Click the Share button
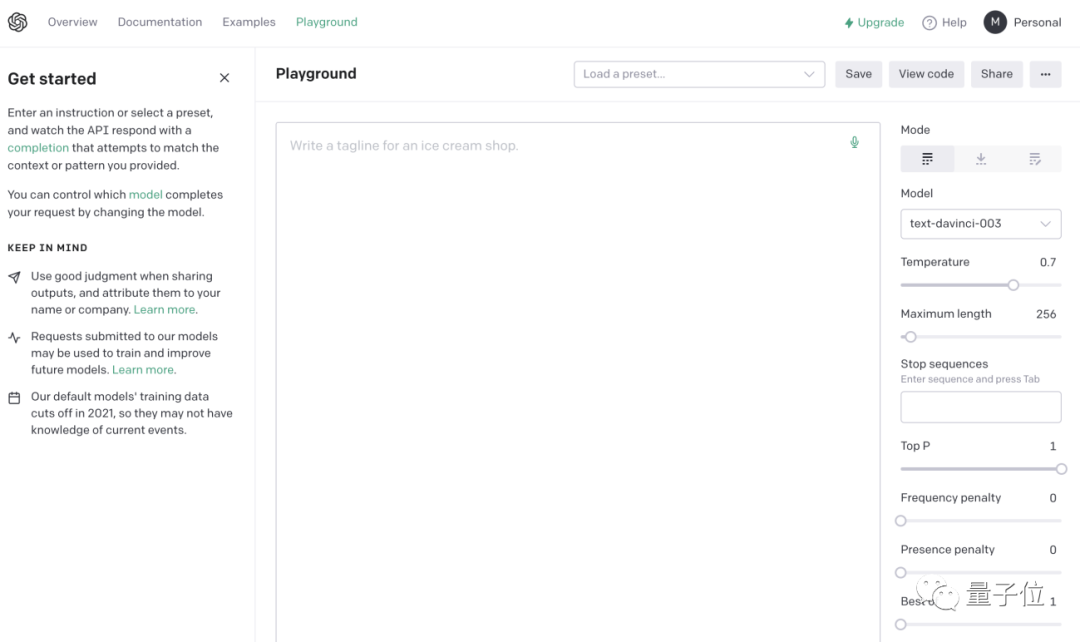This screenshot has height=642, width=1080. 996,74
